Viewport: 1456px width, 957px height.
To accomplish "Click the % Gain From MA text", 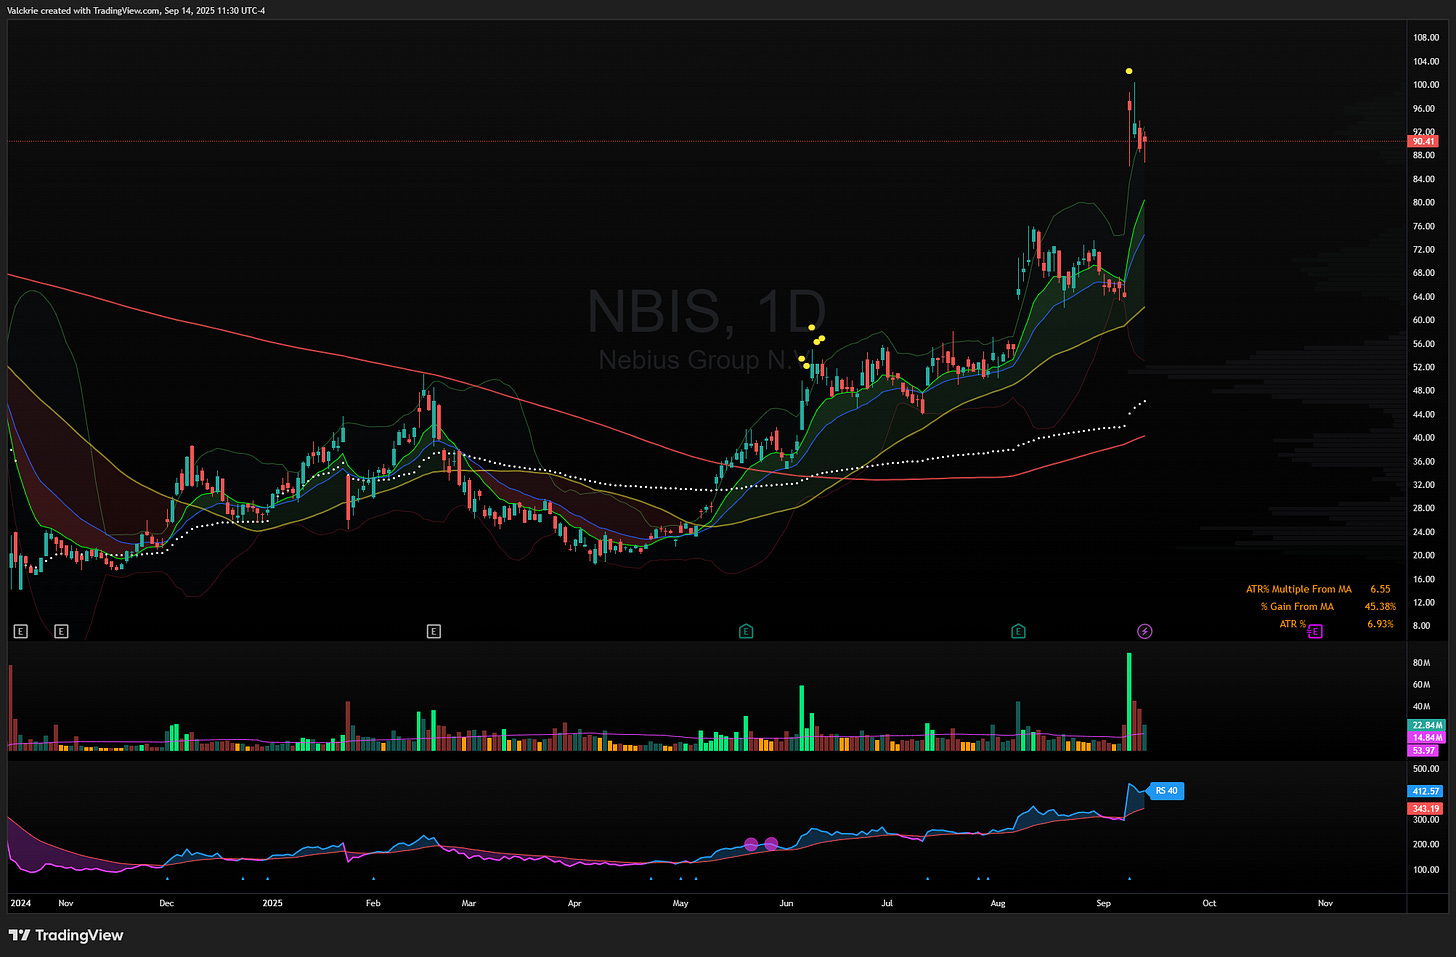I will [x=1296, y=606].
